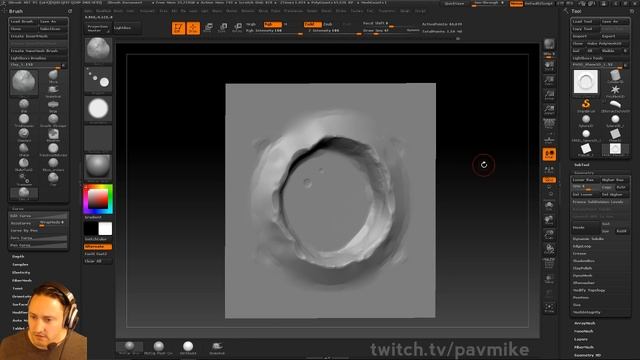The width and height of the screenshot is (640, 360).
Task: Select the Move transform icon
Action: point(208,28)
